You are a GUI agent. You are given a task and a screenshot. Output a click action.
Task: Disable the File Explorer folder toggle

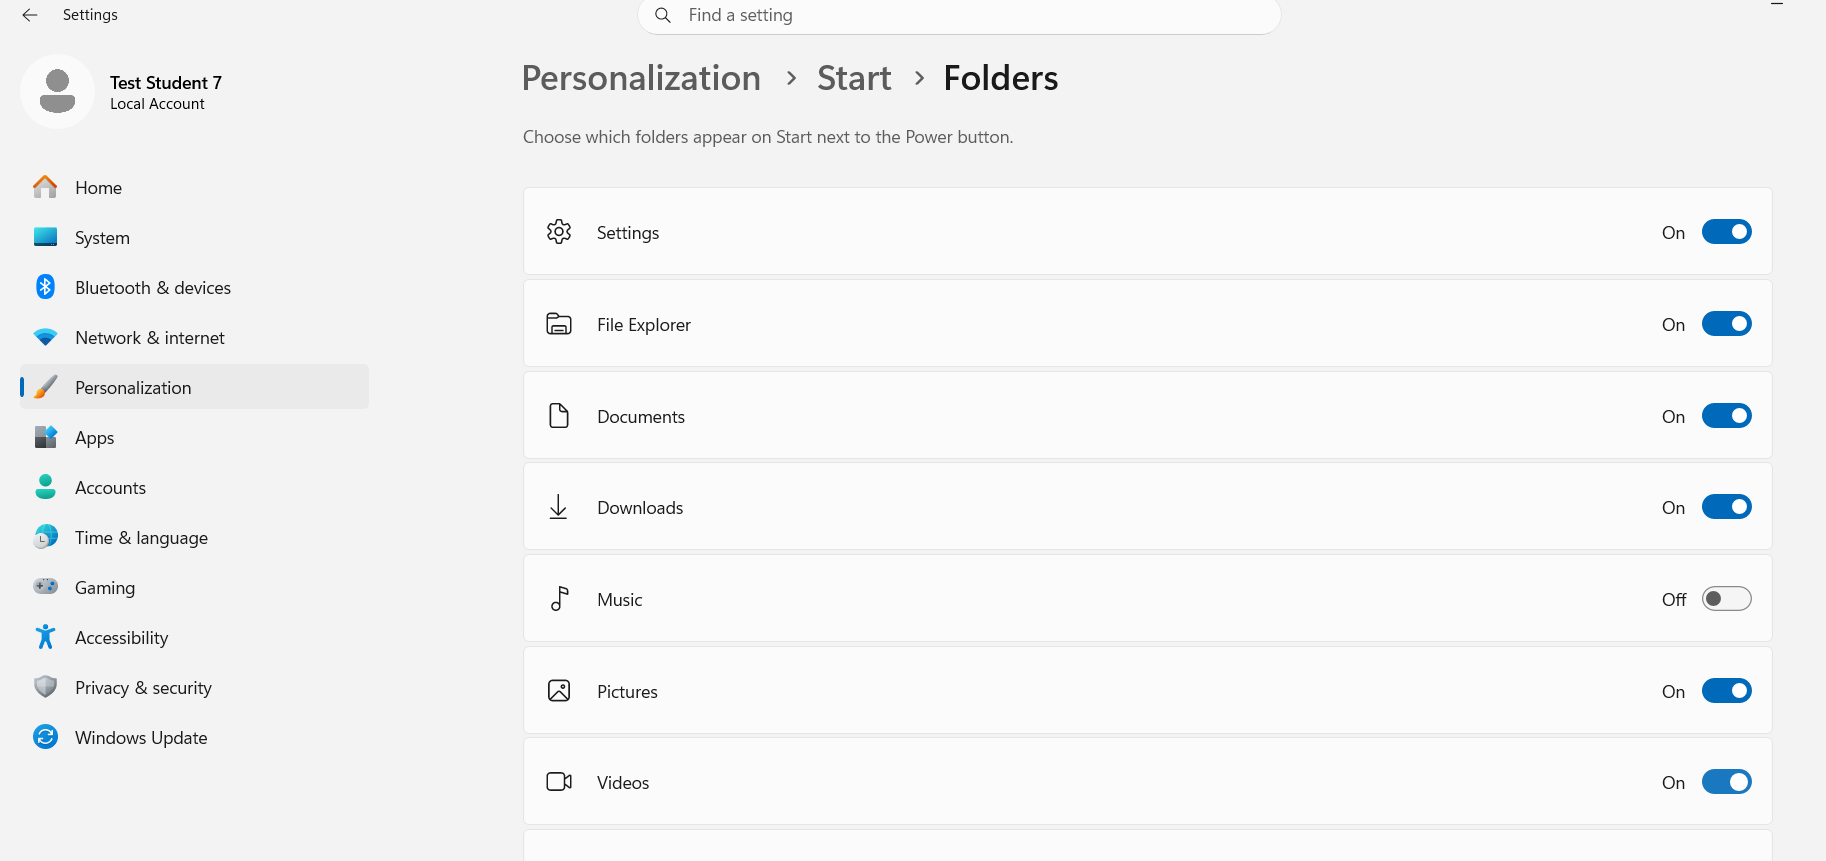[x=1726, y=324]
